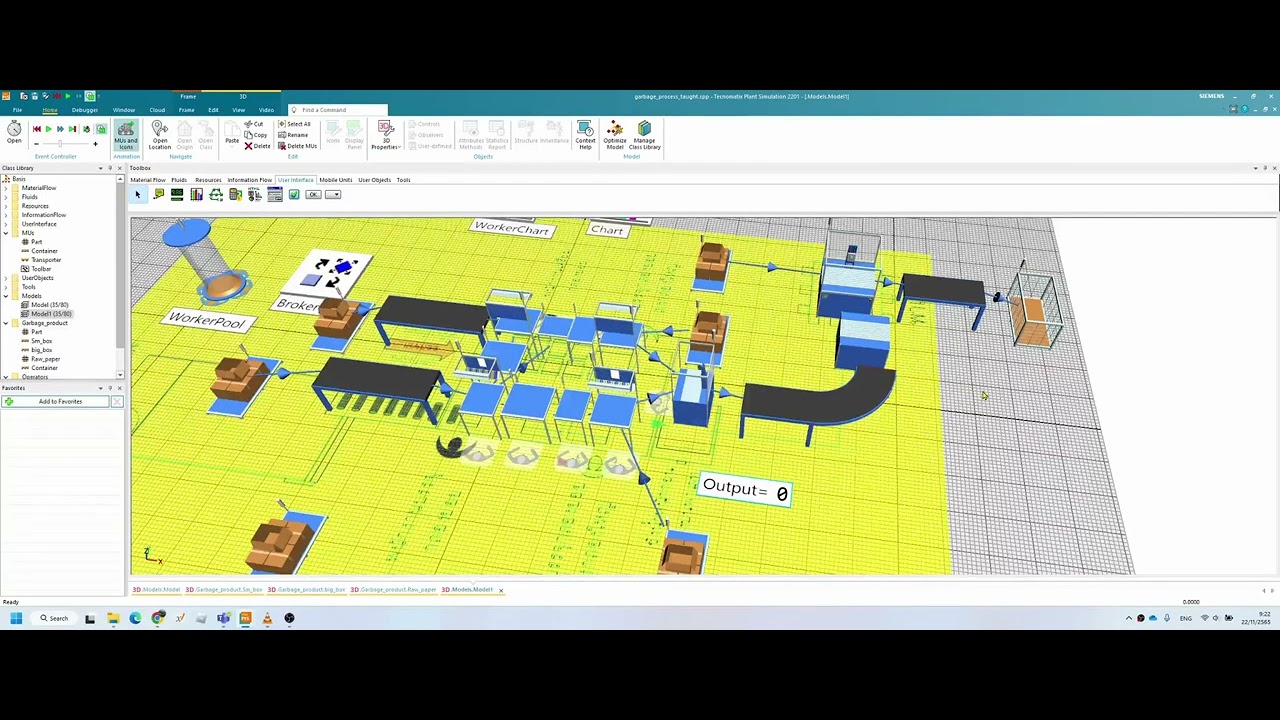Switch to the 3D.Garbage_product.big_box tab
1280x720 pixels.
tap(307, 590)
